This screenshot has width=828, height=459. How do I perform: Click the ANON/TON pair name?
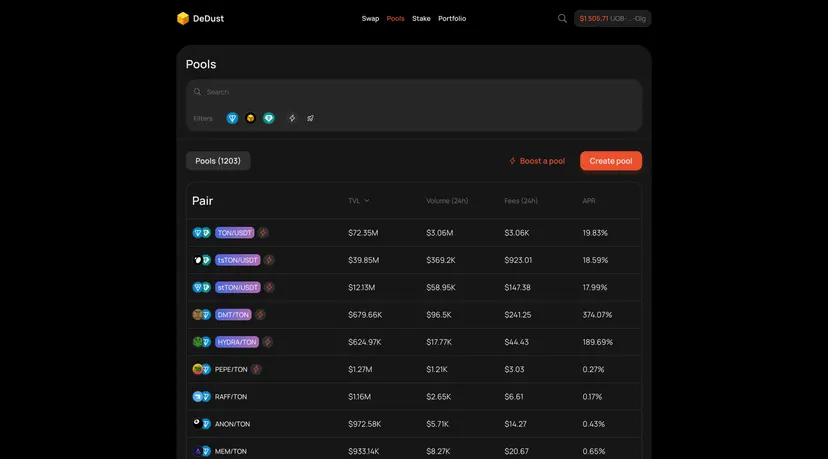(x=232, y=424)
